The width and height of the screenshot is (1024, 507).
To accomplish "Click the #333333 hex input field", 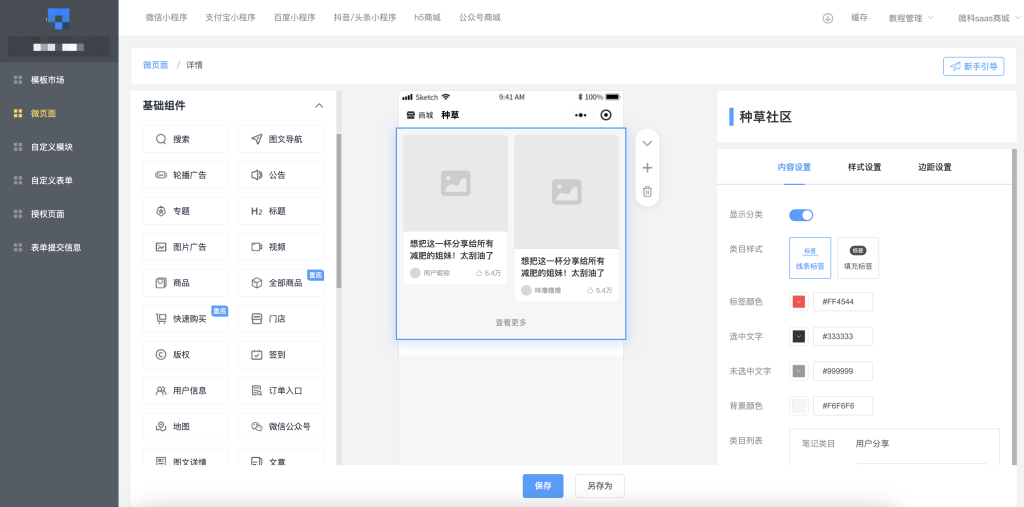I will click(842, 336).
